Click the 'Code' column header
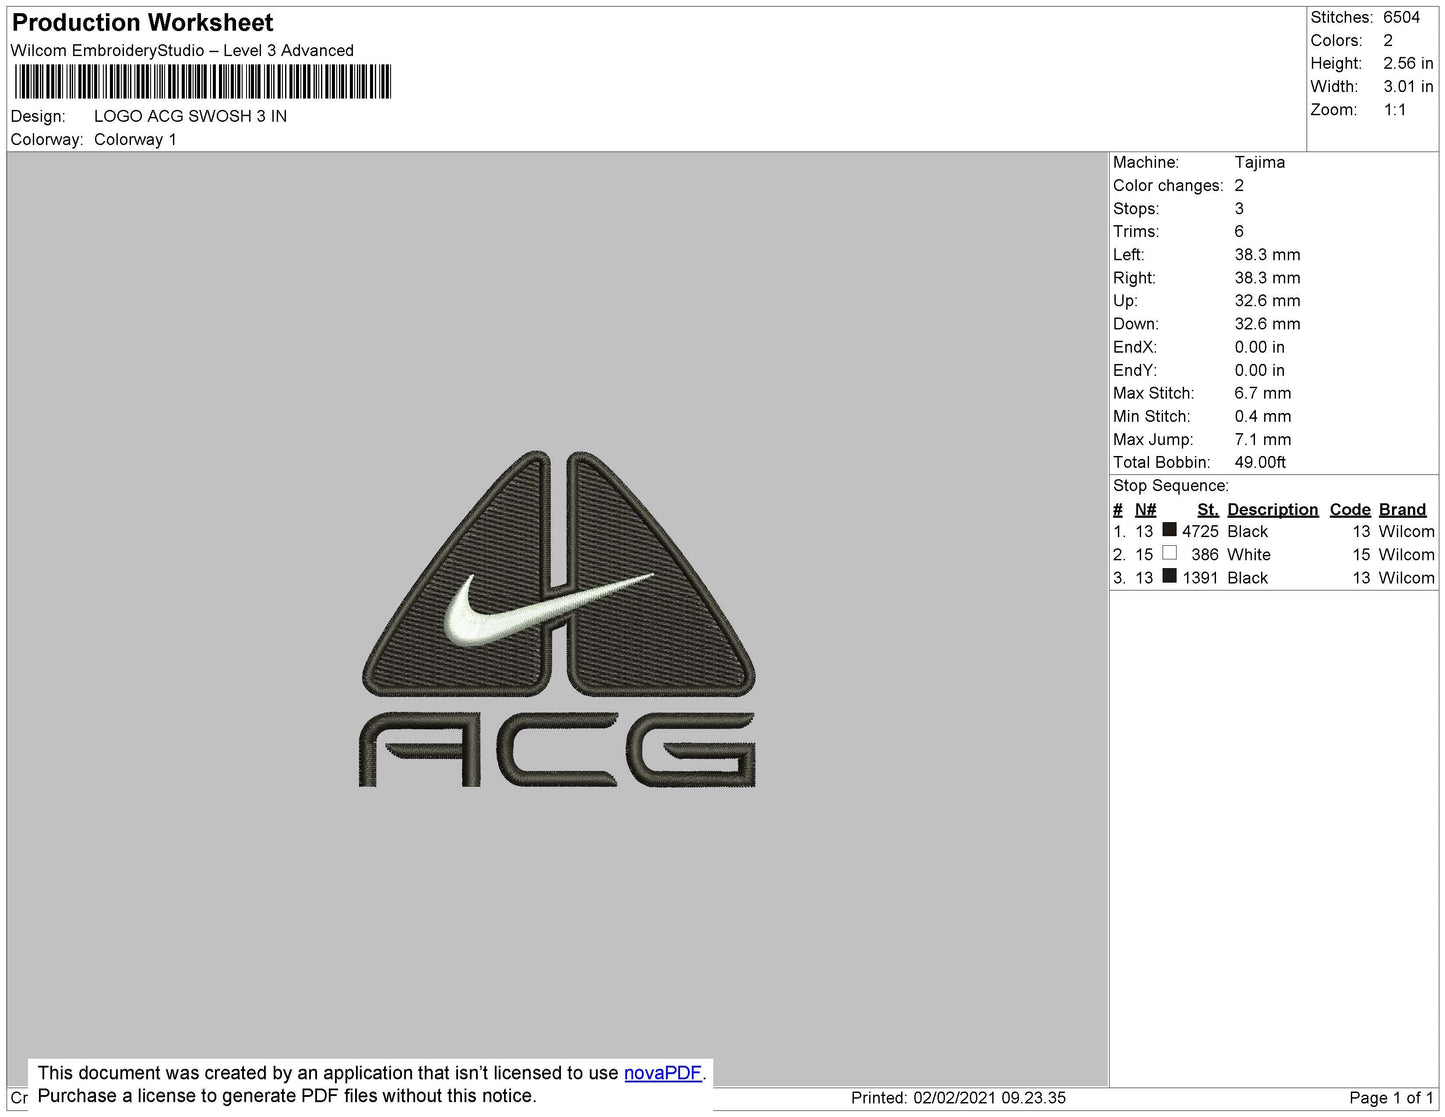The height and width of the screenshot is (1117, 1445). (x=1350, y=509)
